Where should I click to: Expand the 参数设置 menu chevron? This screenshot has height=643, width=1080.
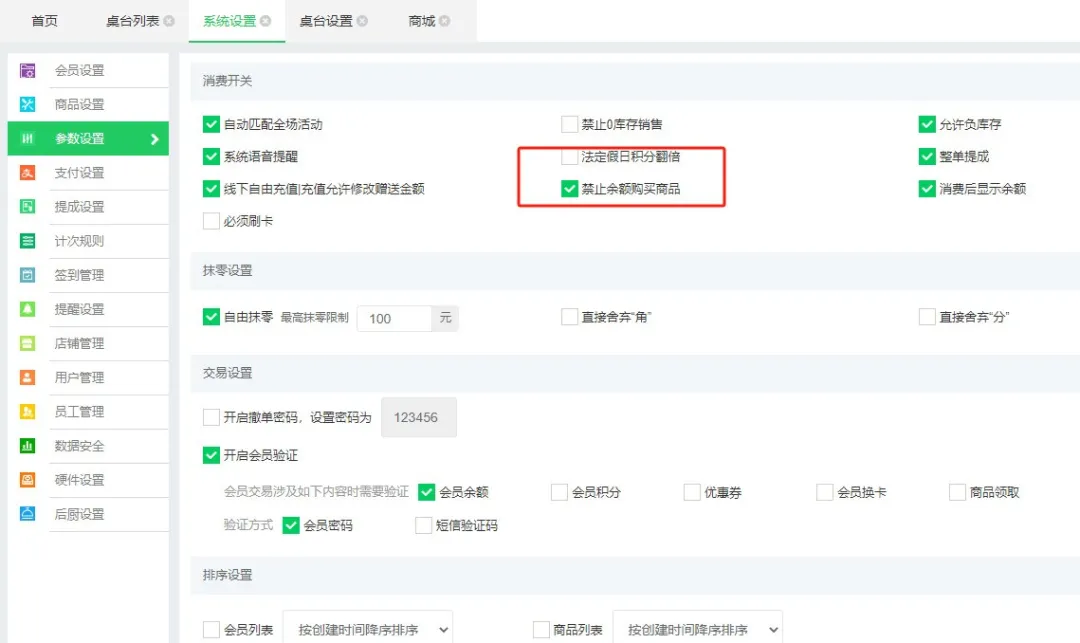153,138
